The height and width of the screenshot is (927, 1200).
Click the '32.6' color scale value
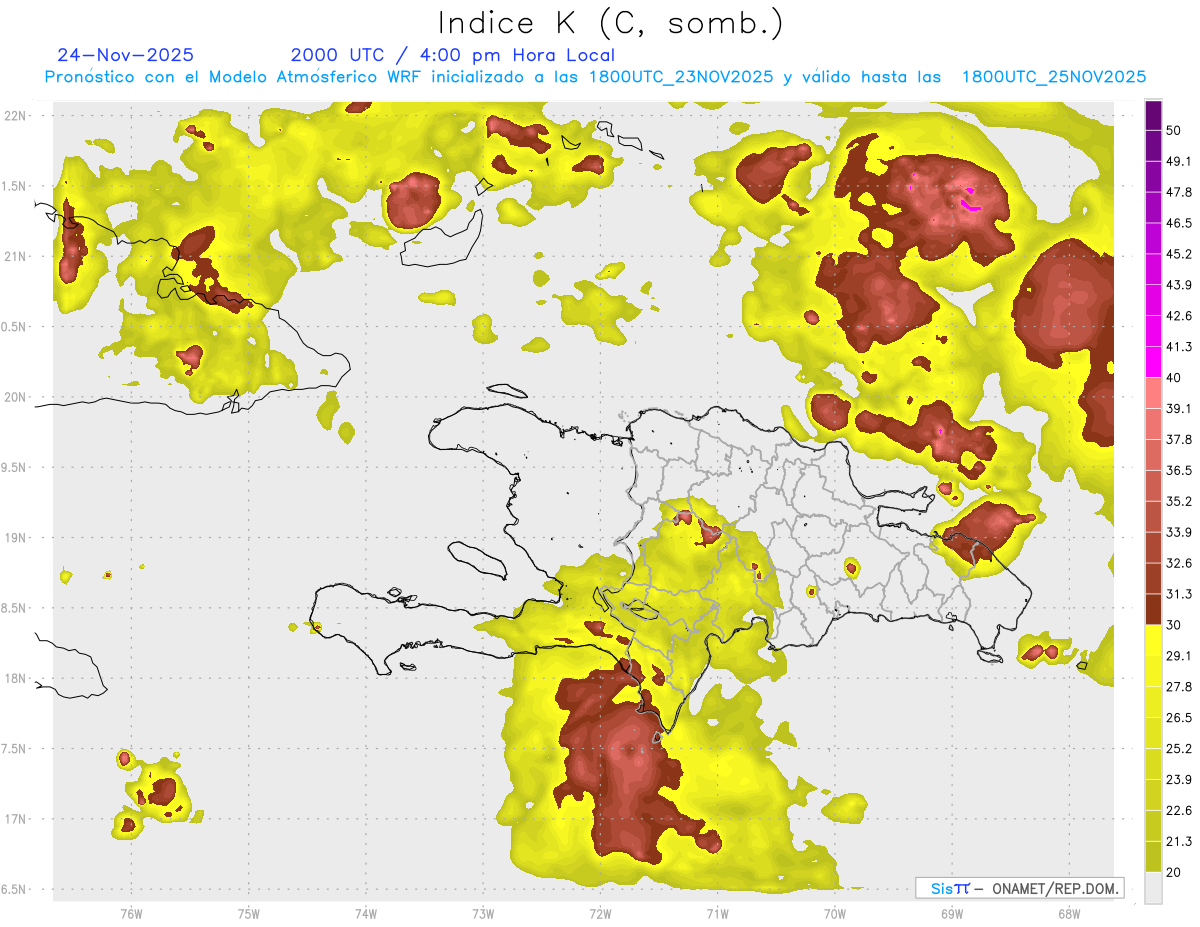click(x=1179, y=563)
